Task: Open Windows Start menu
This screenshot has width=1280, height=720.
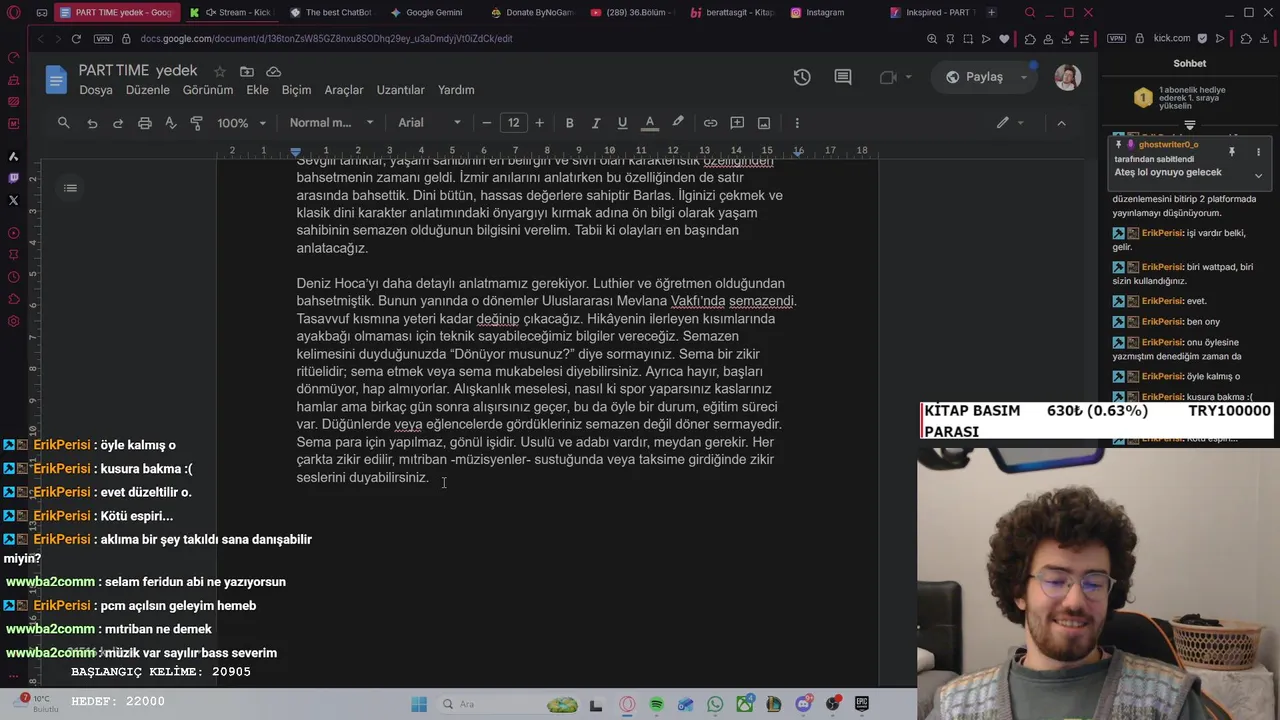Action: pyautogui.click(x=419, y=704)
